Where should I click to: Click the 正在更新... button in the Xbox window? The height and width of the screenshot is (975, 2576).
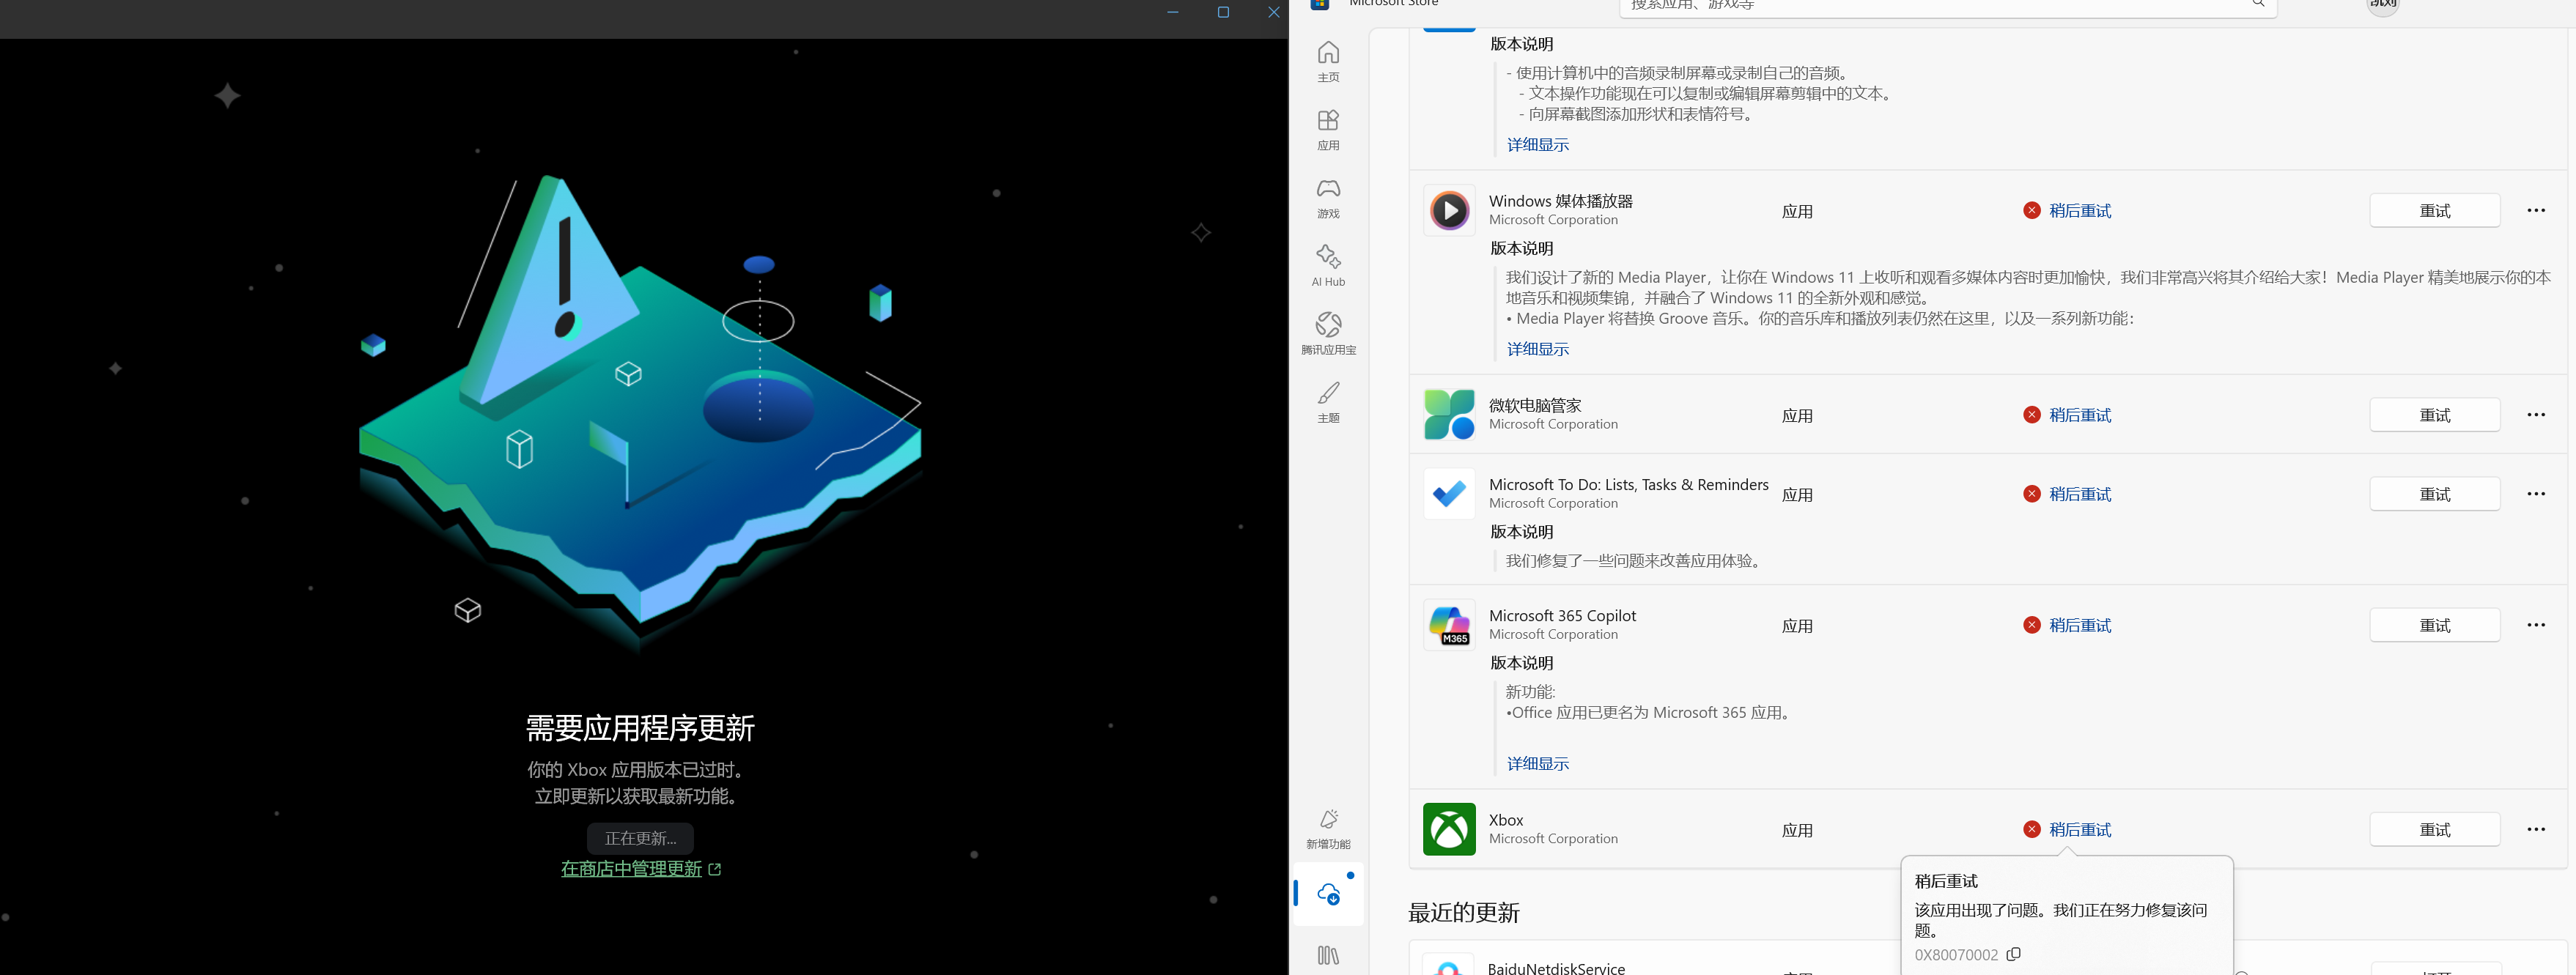pos(640,838)
